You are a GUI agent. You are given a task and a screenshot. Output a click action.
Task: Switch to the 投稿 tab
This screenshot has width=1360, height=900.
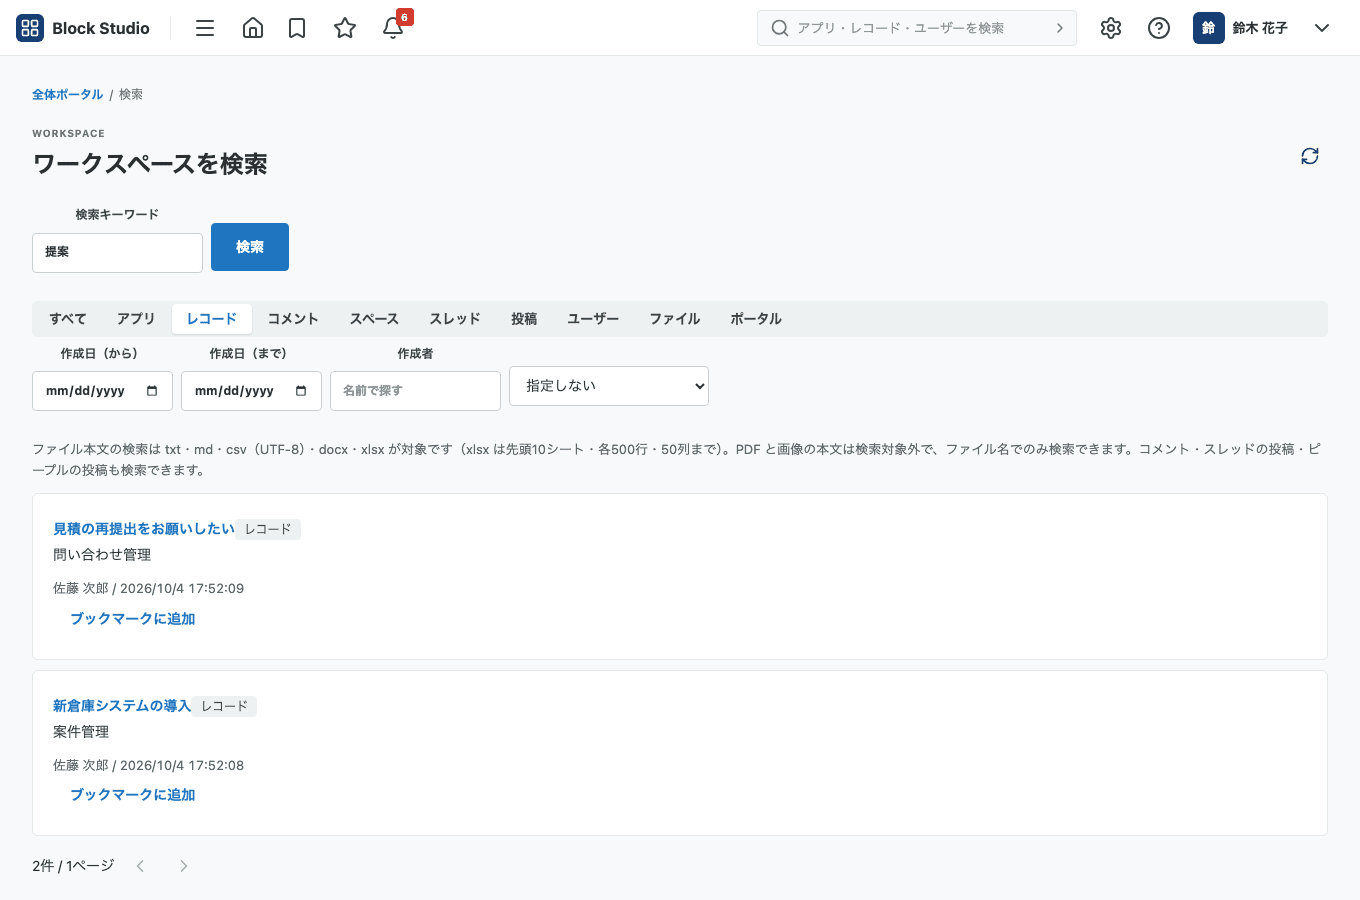(524, 319)
